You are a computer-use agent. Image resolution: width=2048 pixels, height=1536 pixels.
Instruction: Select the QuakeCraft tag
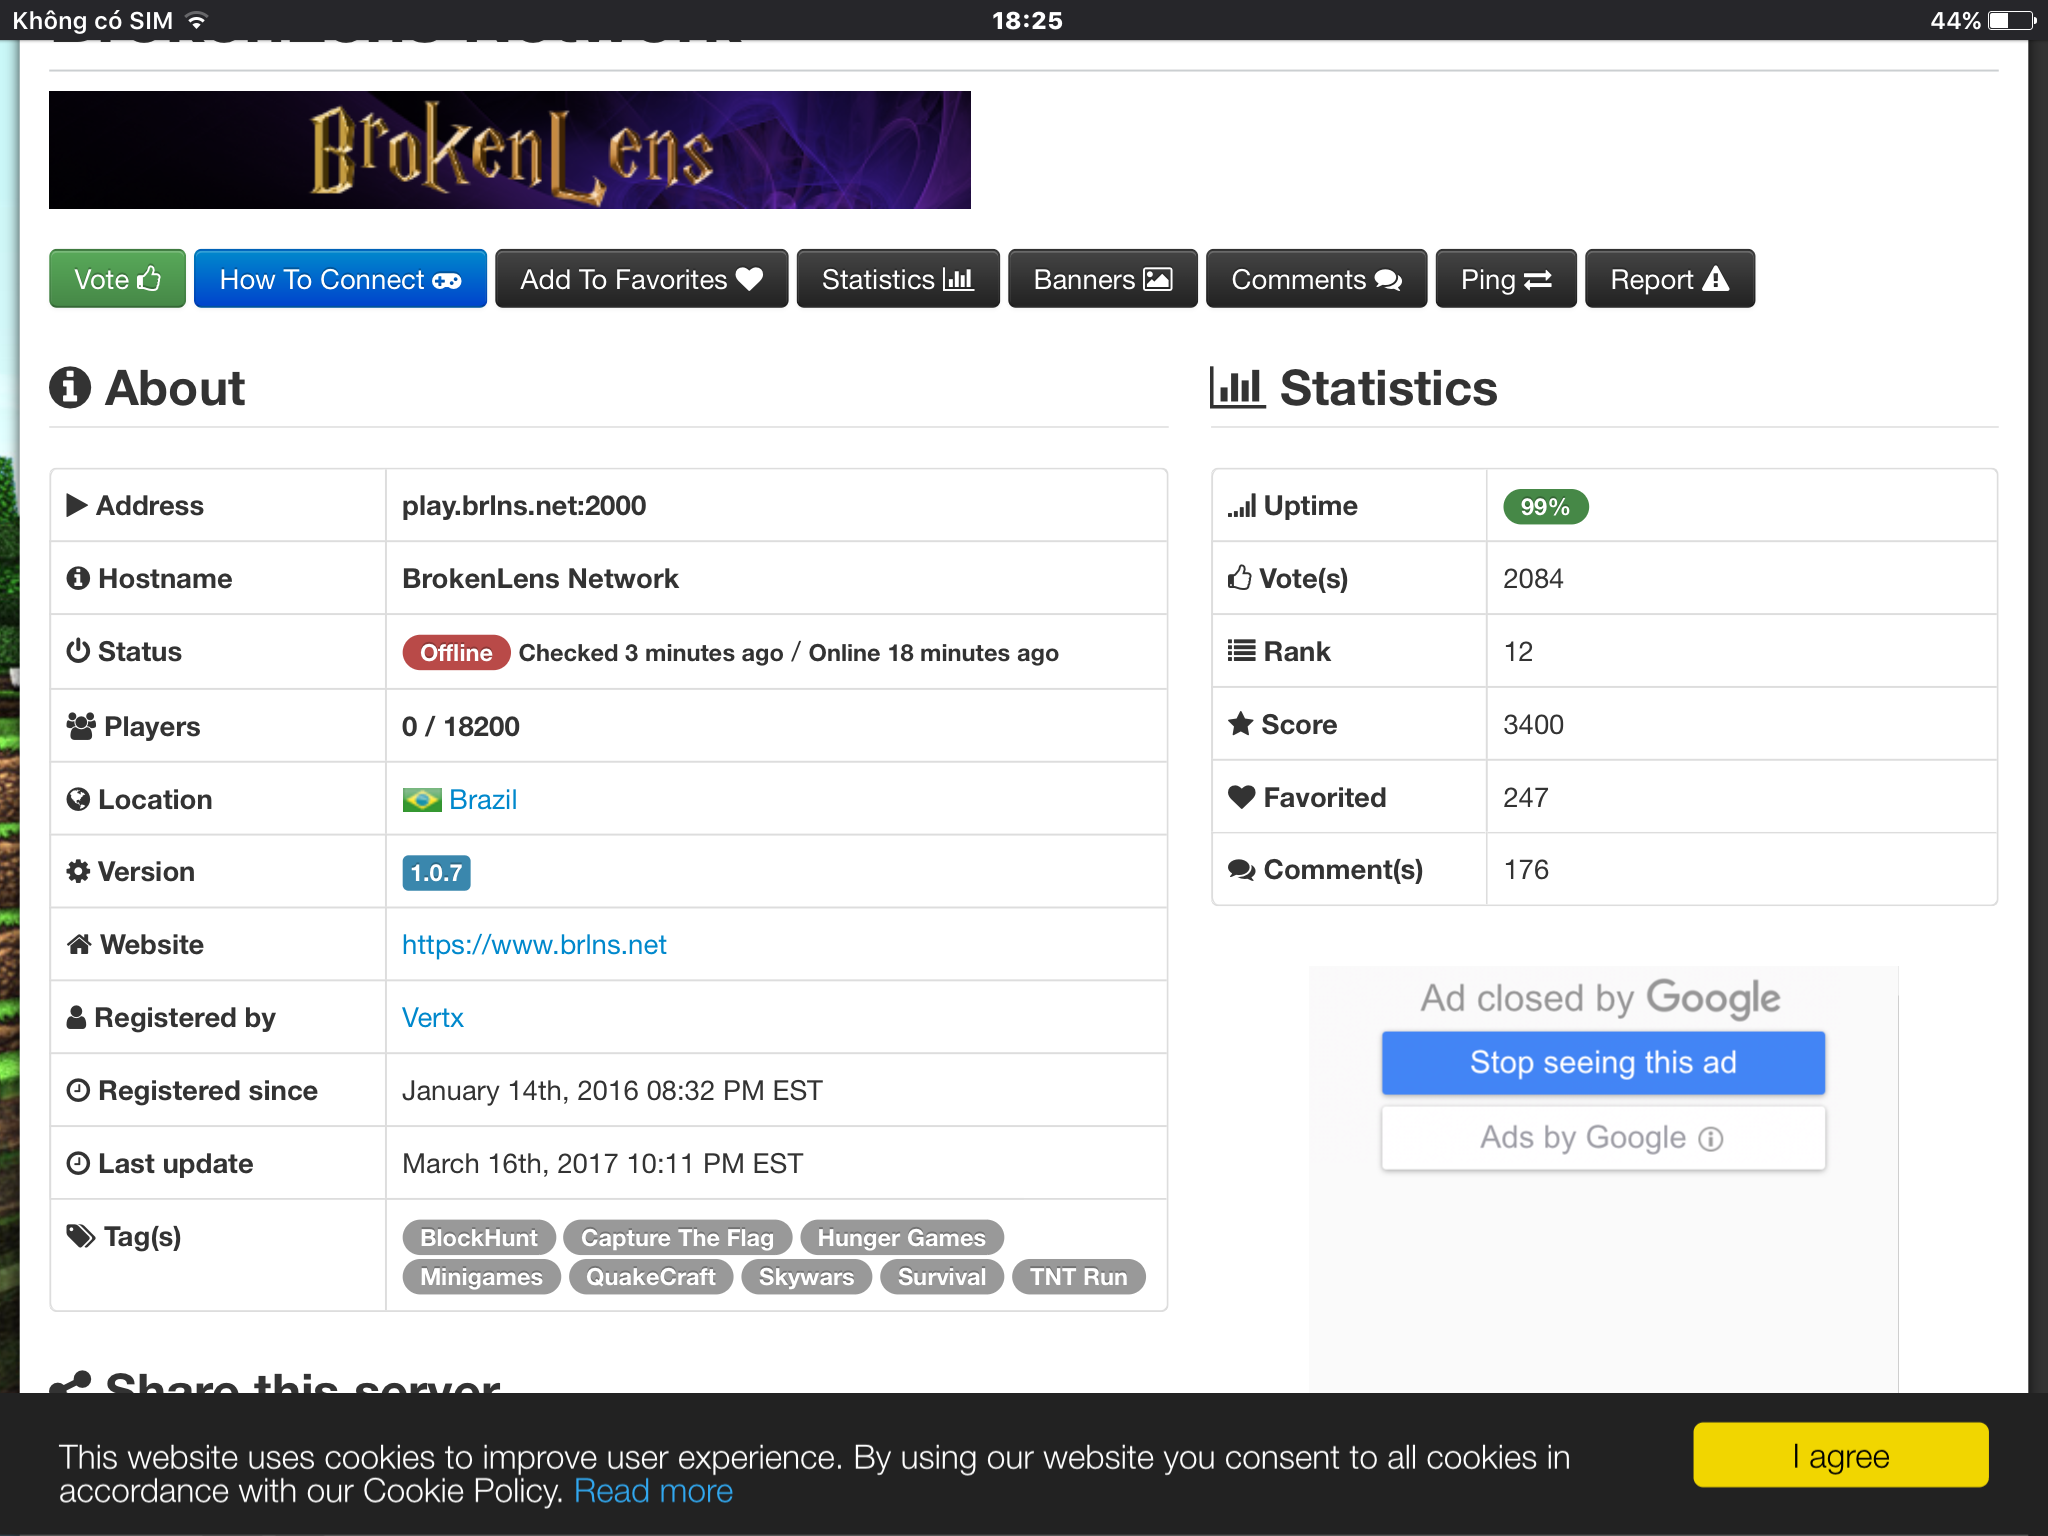[x=650, y=1276]
